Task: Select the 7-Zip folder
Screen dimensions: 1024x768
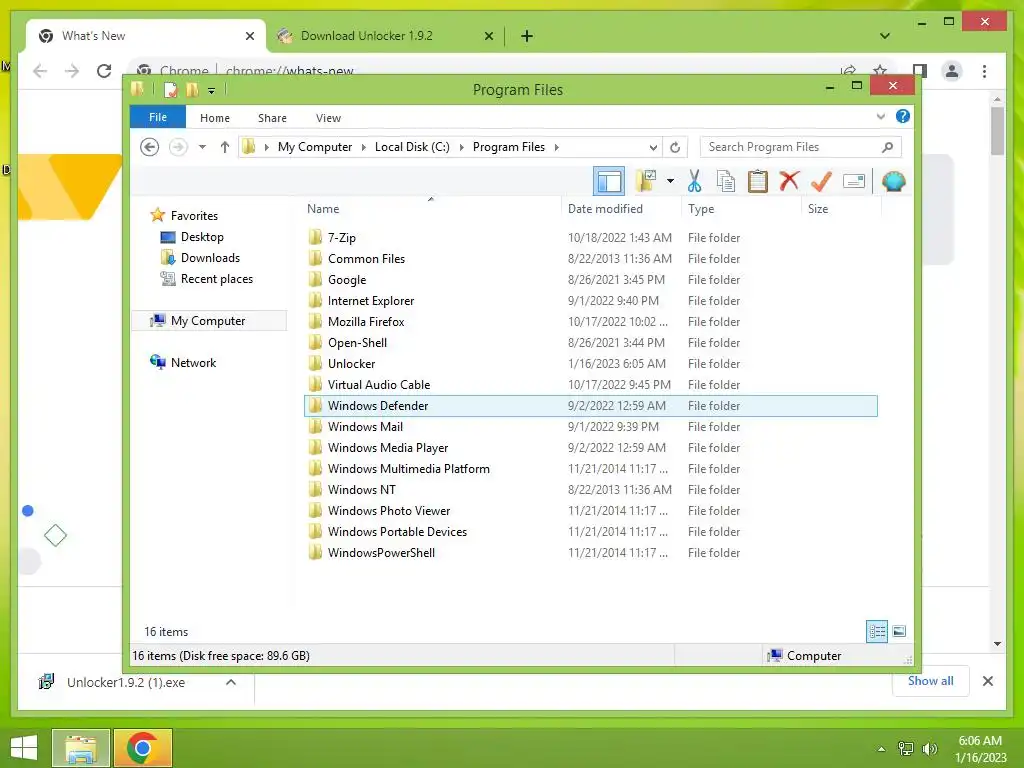Action: click(591, 238)
